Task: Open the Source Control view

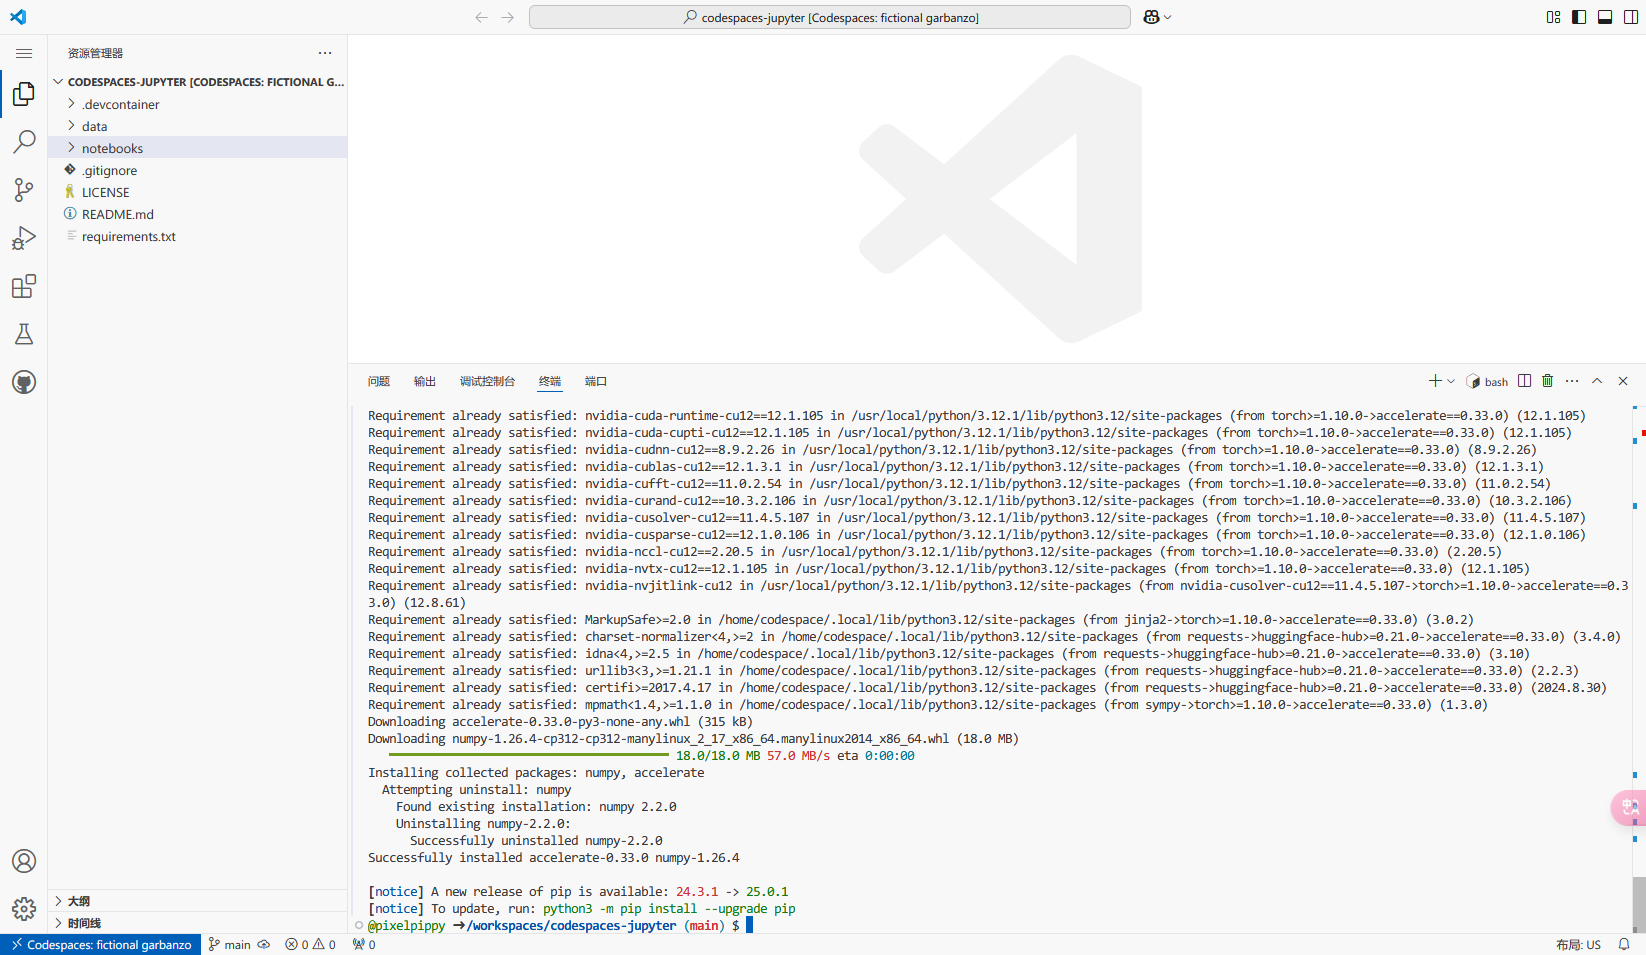Action: point(24,190)
